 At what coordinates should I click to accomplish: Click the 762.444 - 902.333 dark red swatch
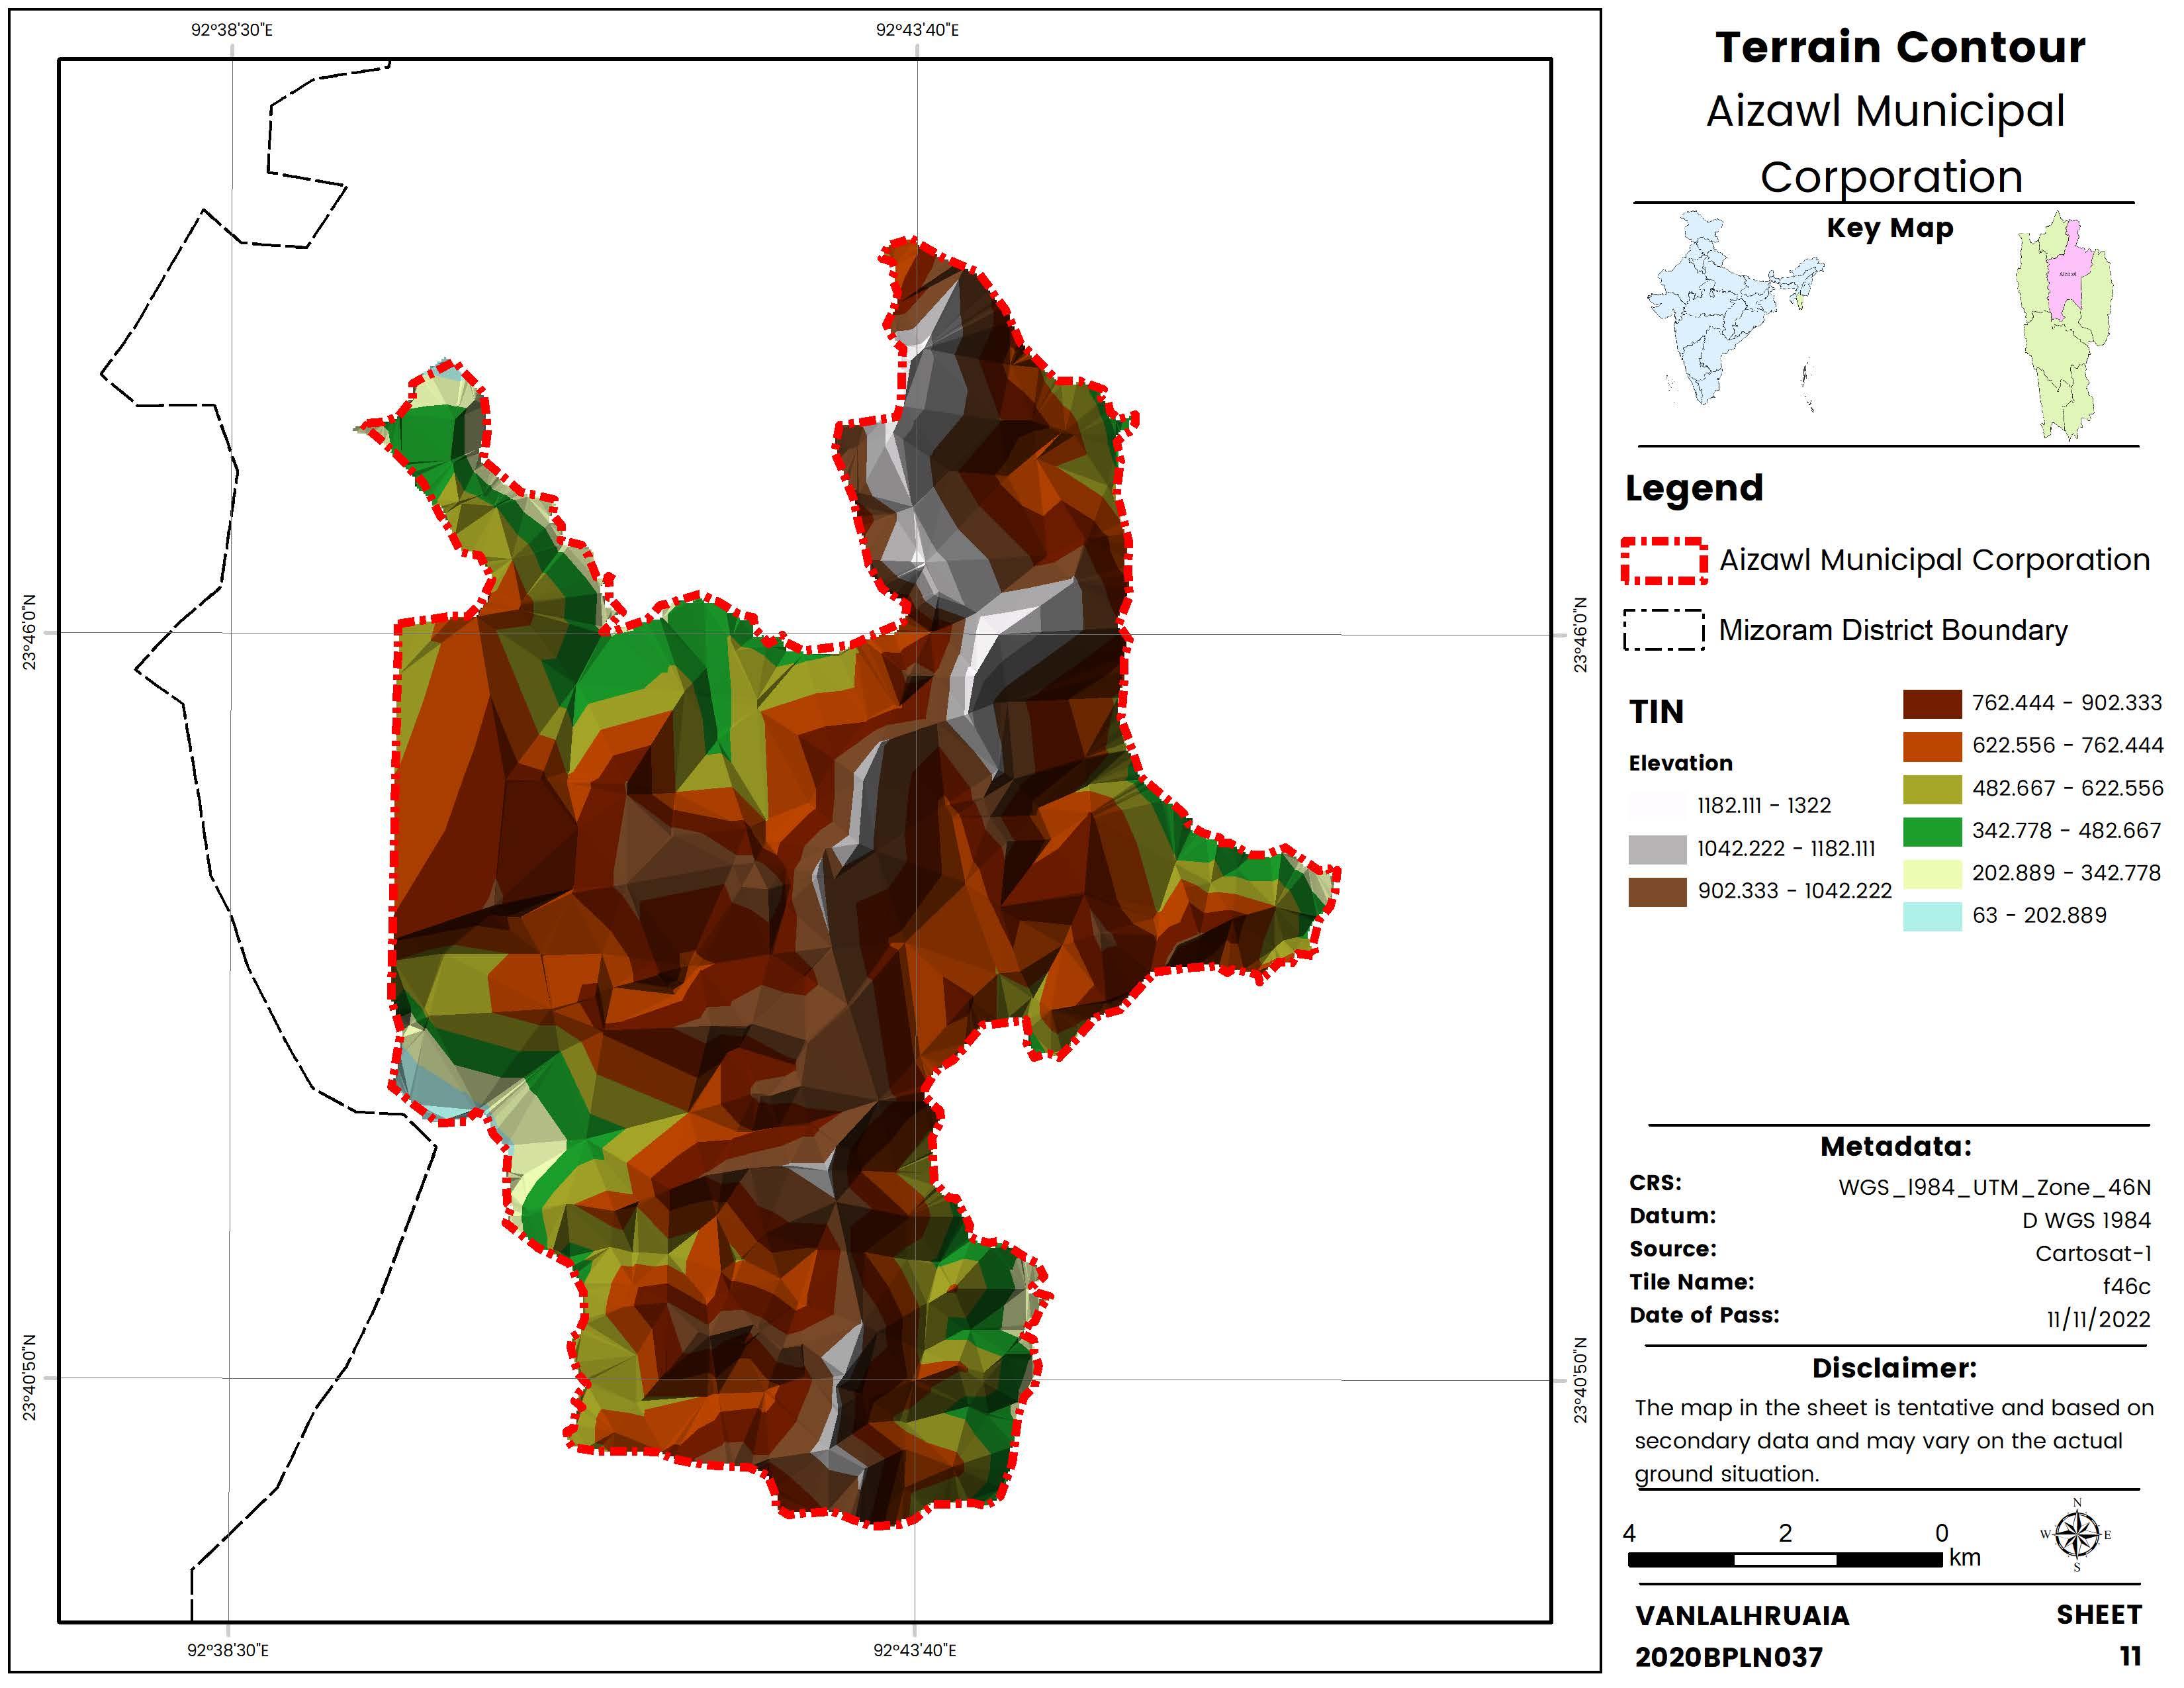coord(1932,703)
